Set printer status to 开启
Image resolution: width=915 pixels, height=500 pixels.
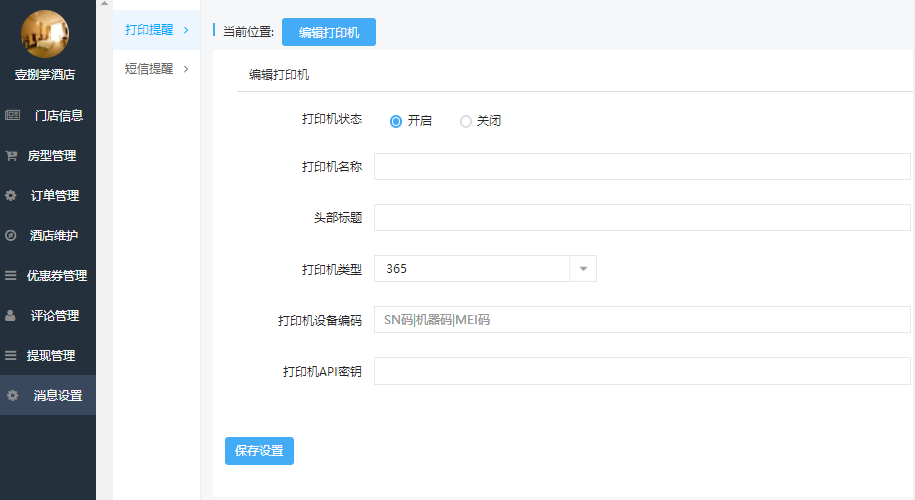coord(396,121)
